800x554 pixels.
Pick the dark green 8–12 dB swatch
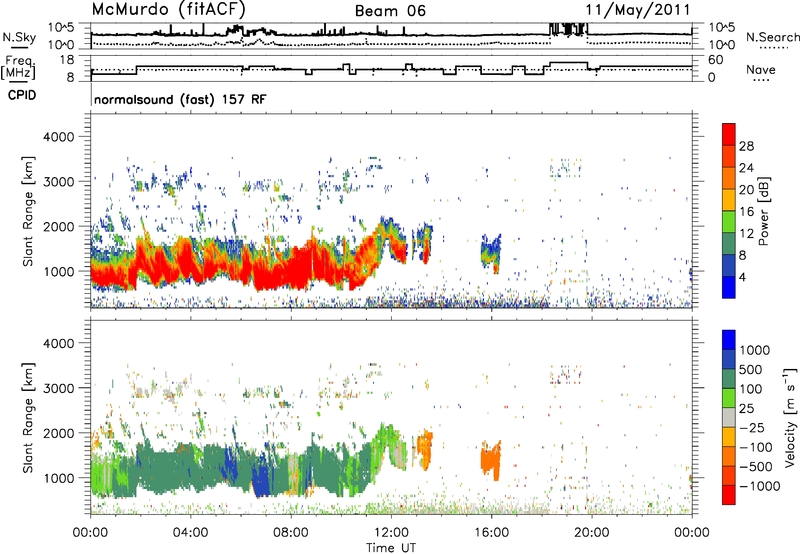click(x=729, y=243)
